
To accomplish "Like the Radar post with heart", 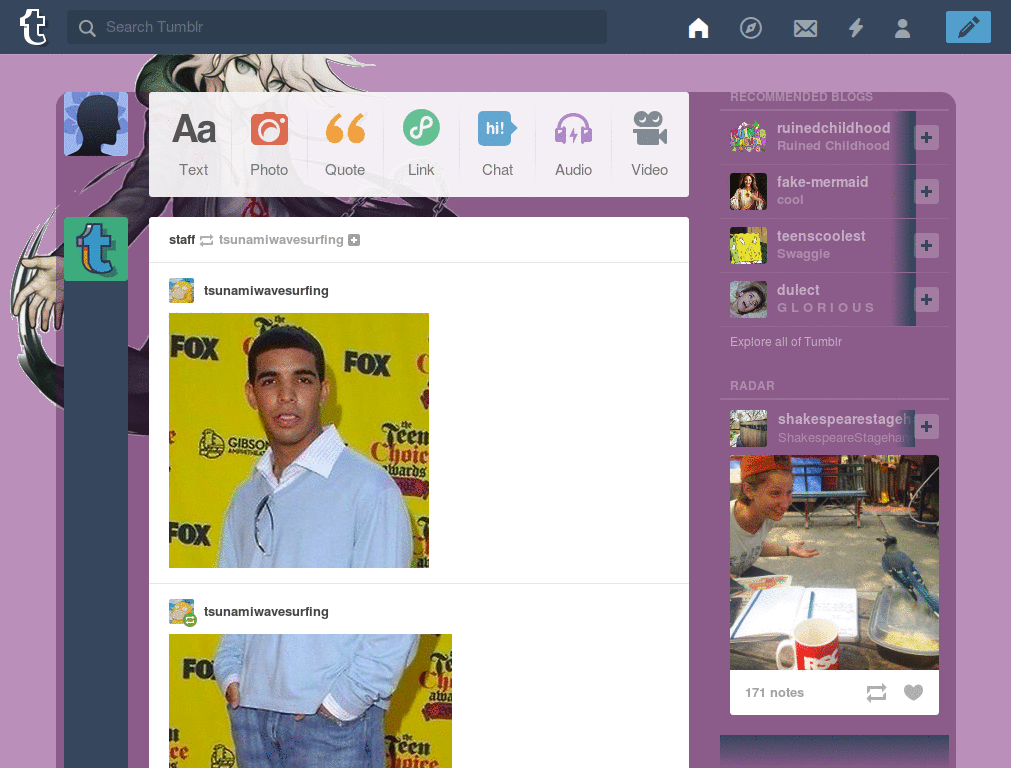I will 913,692.
